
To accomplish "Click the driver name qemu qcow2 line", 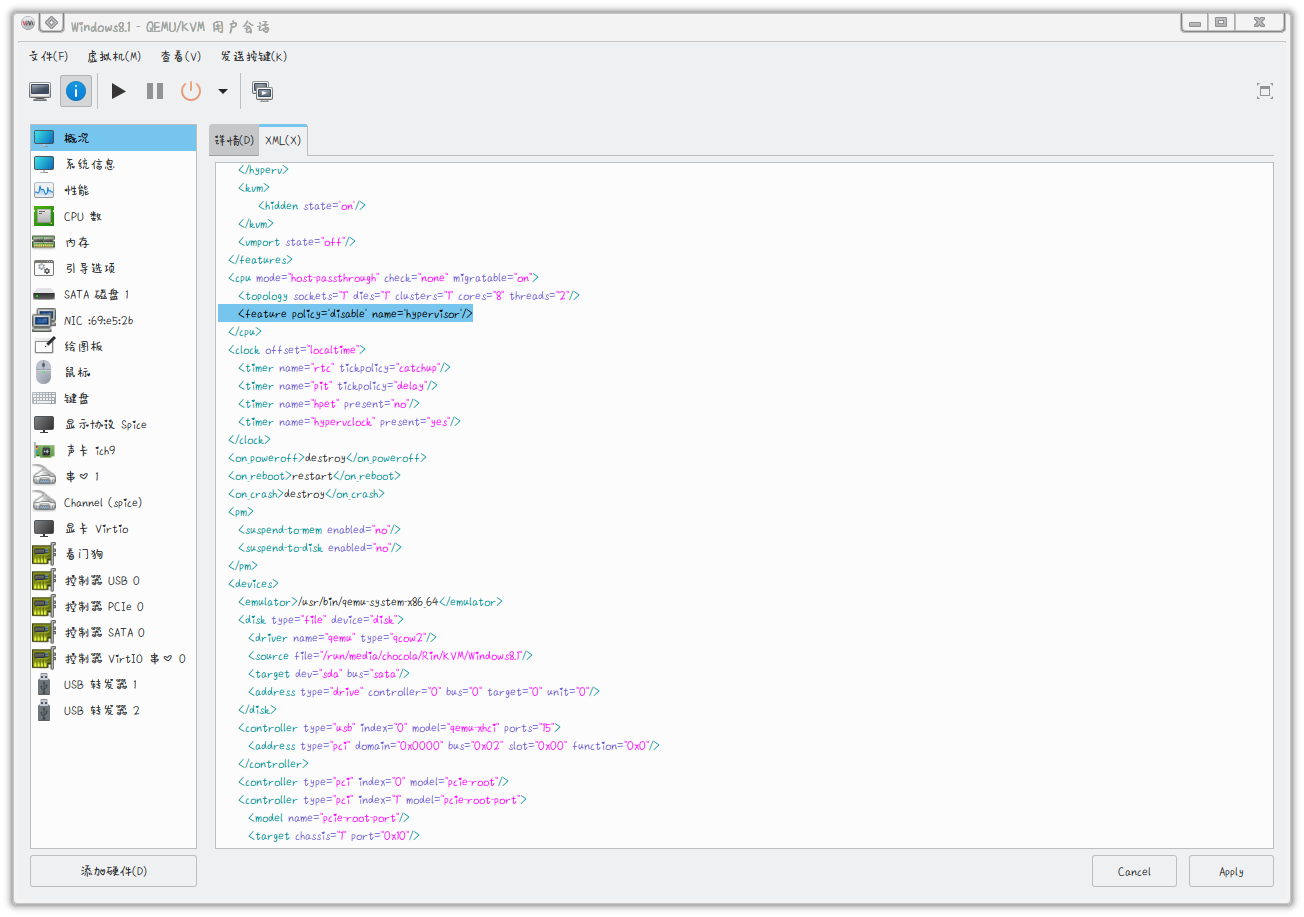I will (x=342, y=638).
